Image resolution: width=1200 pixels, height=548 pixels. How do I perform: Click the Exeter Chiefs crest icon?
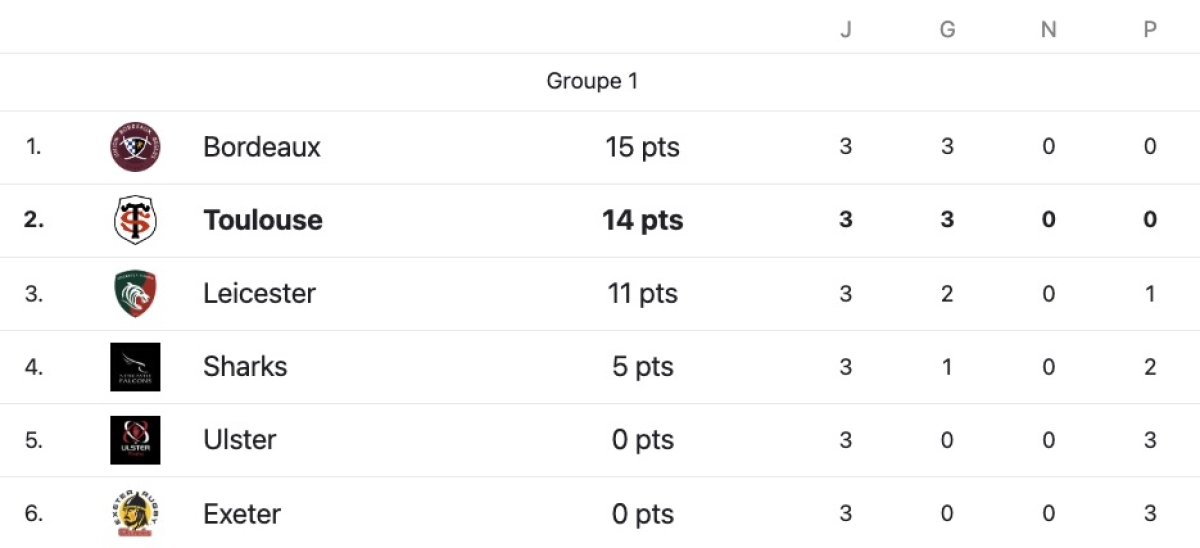point(135,514)
